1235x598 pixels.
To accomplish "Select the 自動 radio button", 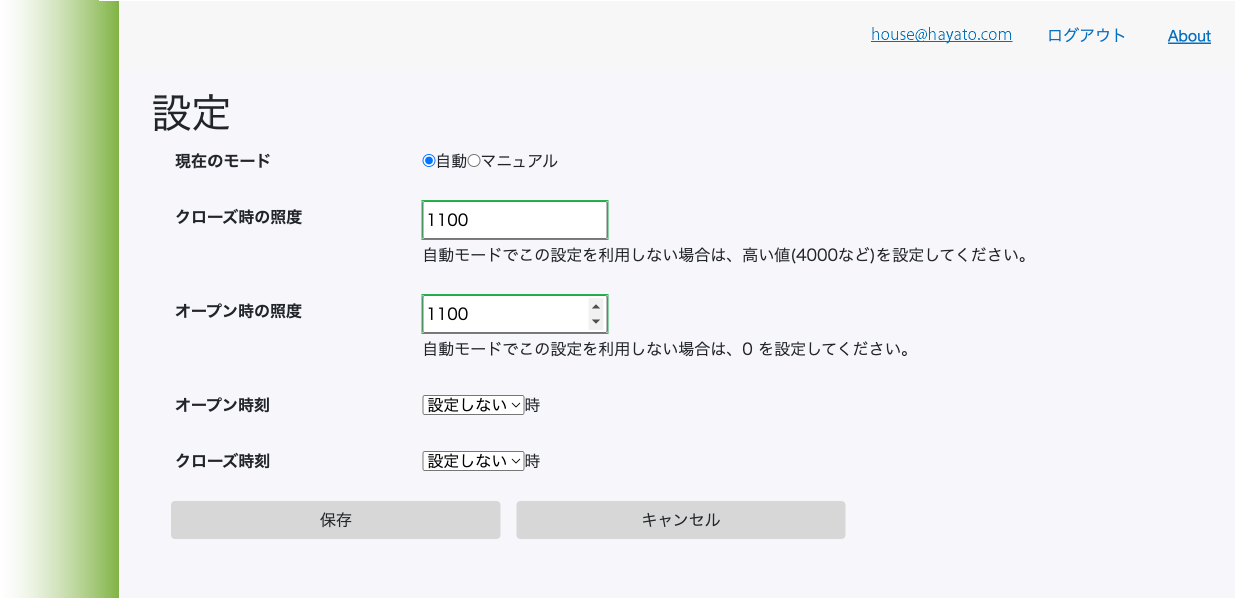I will 429,161.
